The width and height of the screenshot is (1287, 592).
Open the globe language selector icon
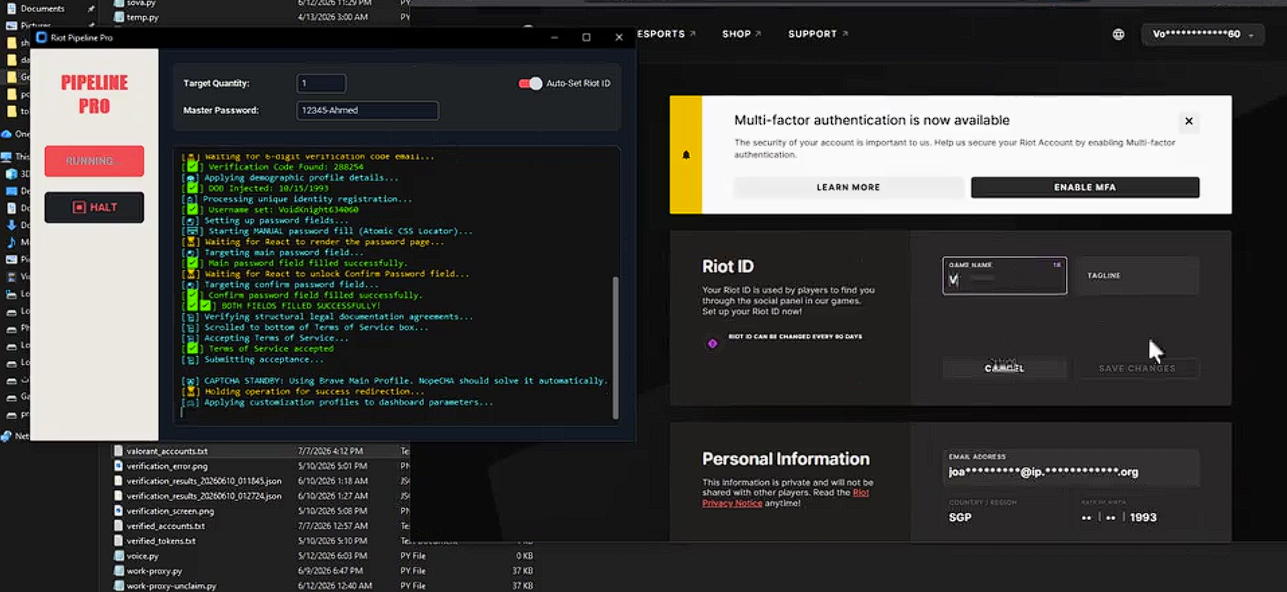point(1118,34)
